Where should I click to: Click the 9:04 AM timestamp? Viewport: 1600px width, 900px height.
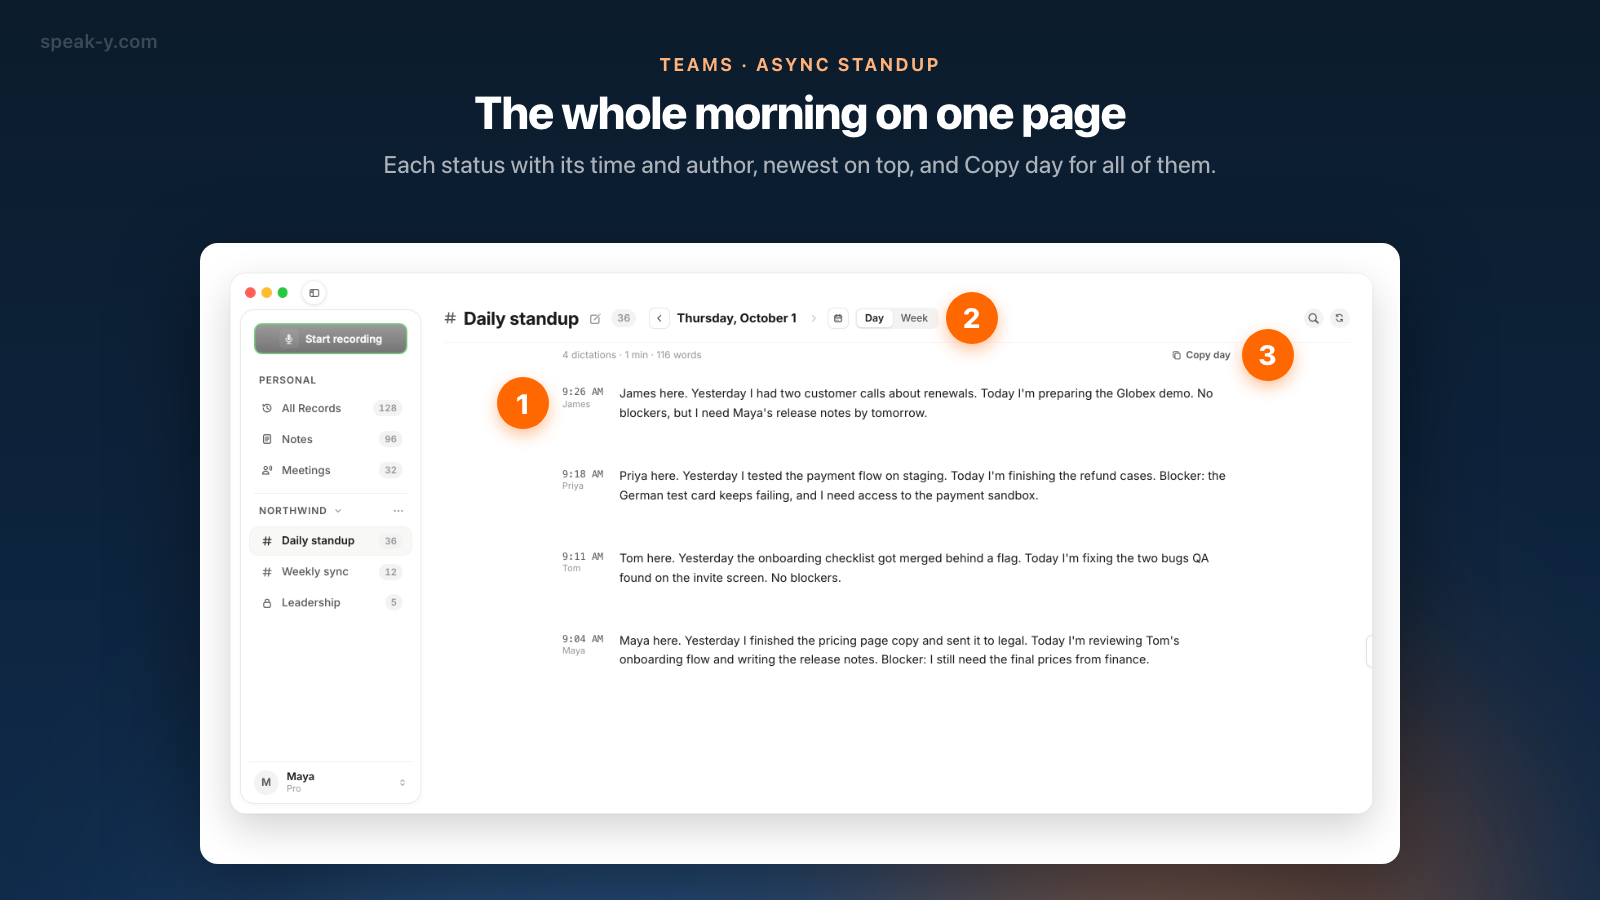pos(583,639)
